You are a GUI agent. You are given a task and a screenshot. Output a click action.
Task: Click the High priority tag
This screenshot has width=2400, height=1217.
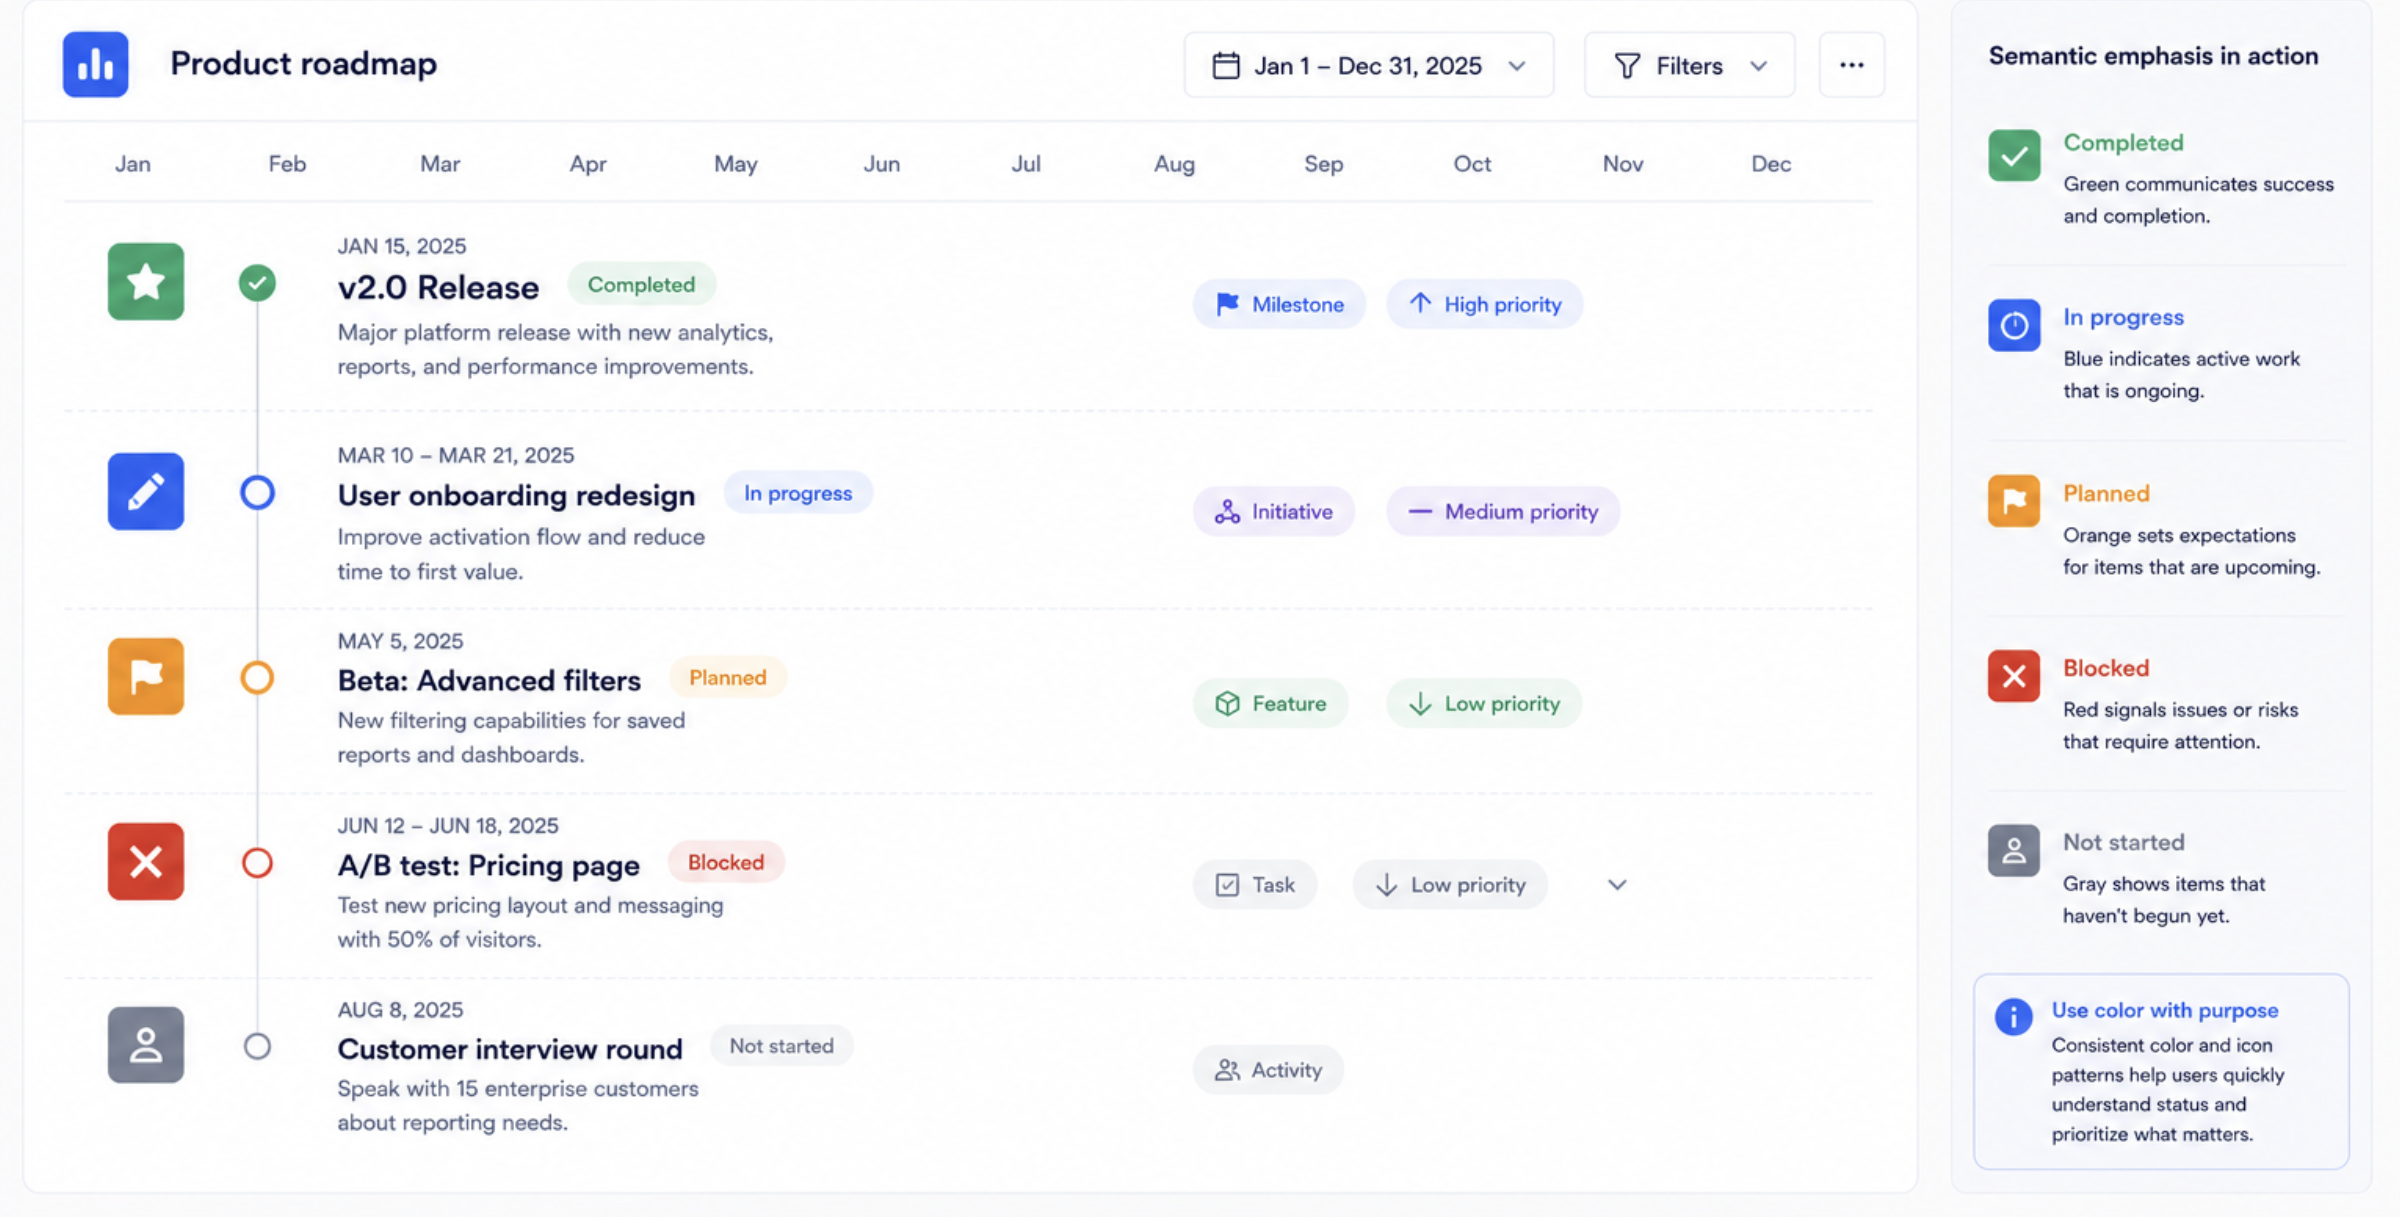1484,304
